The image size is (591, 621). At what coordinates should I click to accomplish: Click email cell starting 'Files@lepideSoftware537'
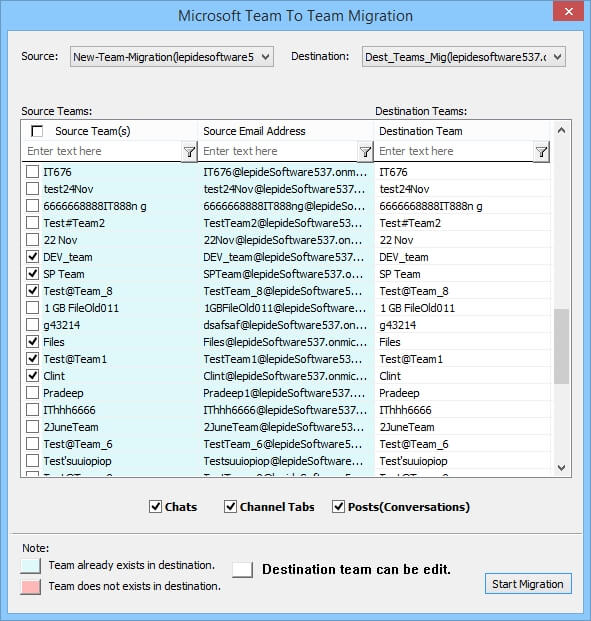[285, 342]
